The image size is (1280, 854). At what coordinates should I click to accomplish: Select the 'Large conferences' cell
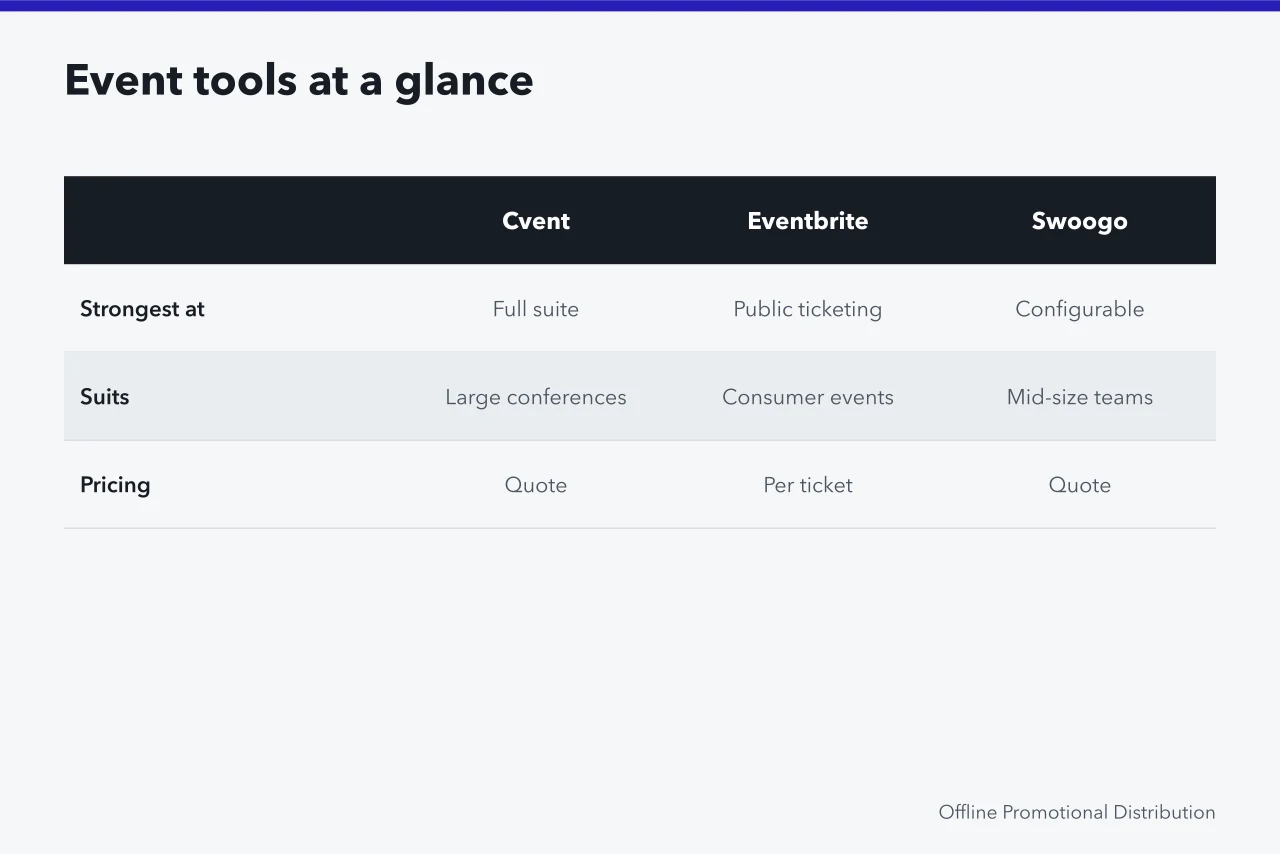(536, 397)
